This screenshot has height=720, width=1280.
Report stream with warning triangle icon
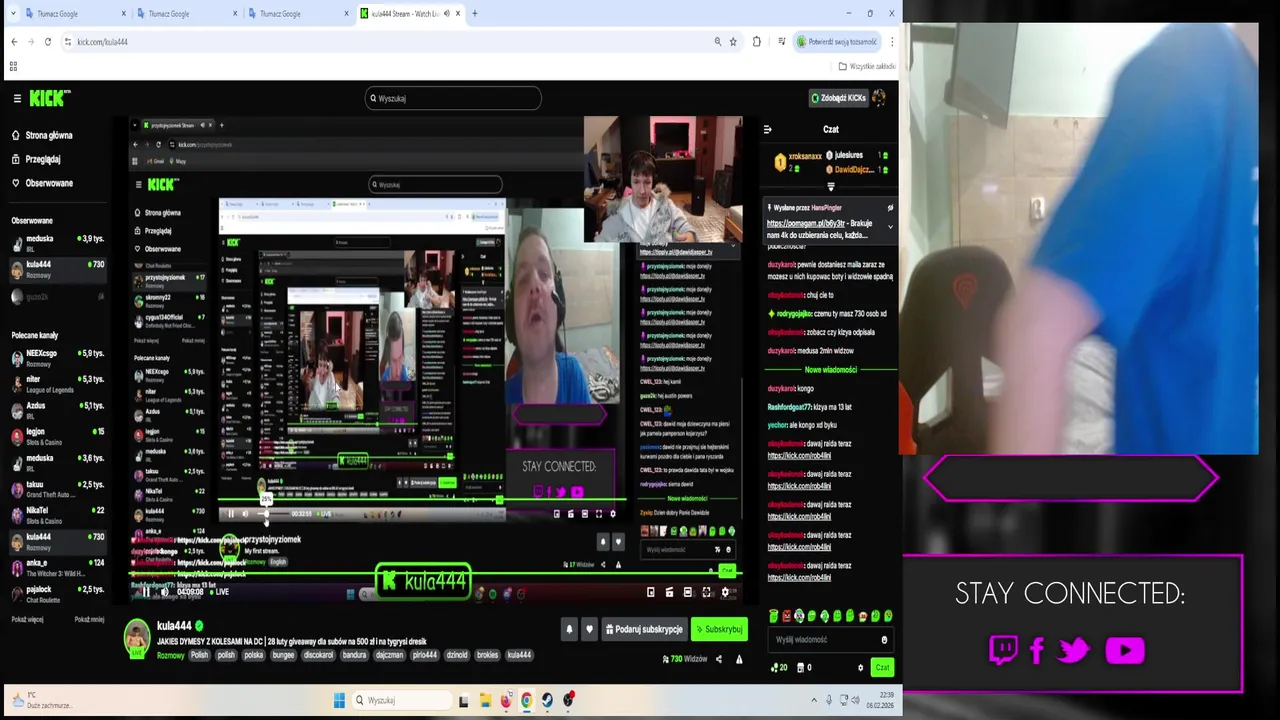coord(739,659)
